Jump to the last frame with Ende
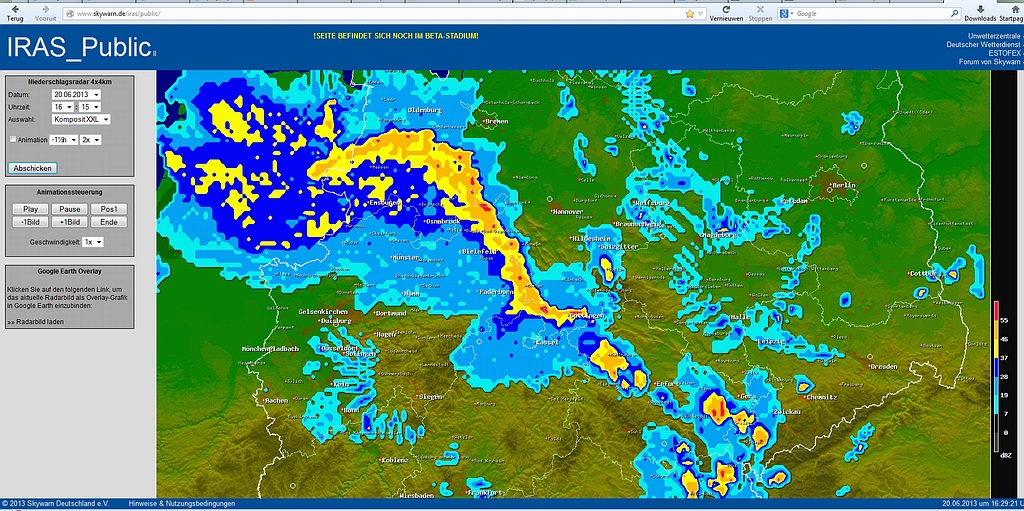 pyautogui.click(x=109, y=222)
